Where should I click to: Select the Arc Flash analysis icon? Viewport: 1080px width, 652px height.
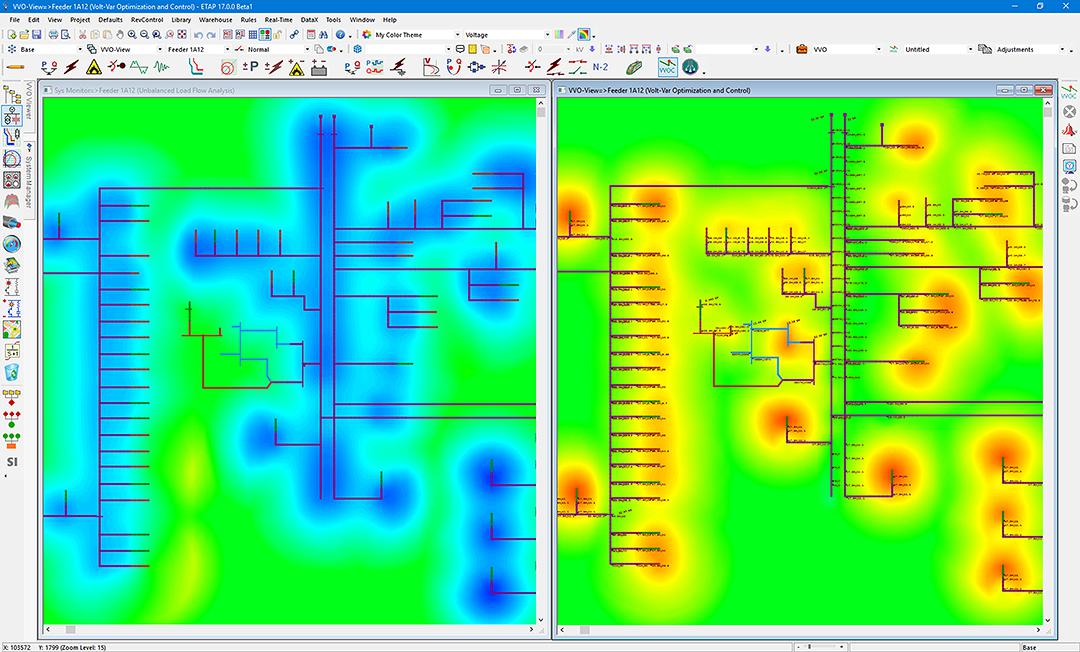point(93,67)
